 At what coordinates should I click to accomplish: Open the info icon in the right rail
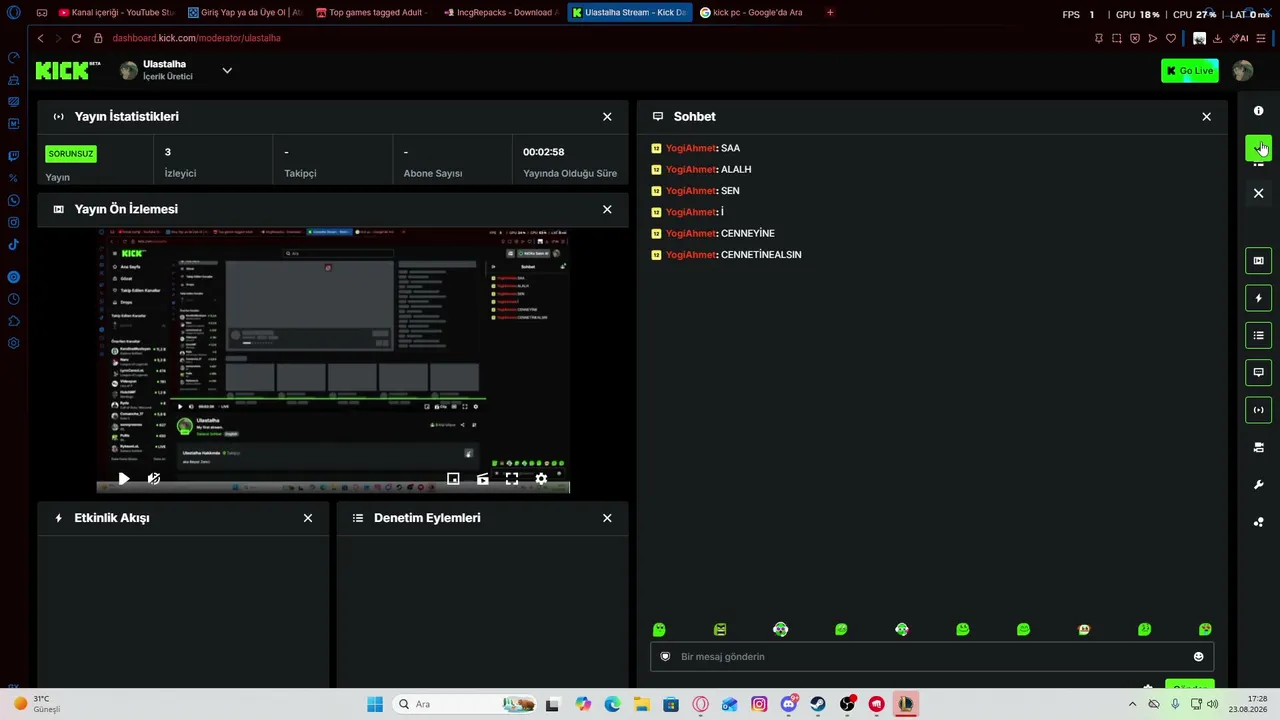pos(1258,111)
